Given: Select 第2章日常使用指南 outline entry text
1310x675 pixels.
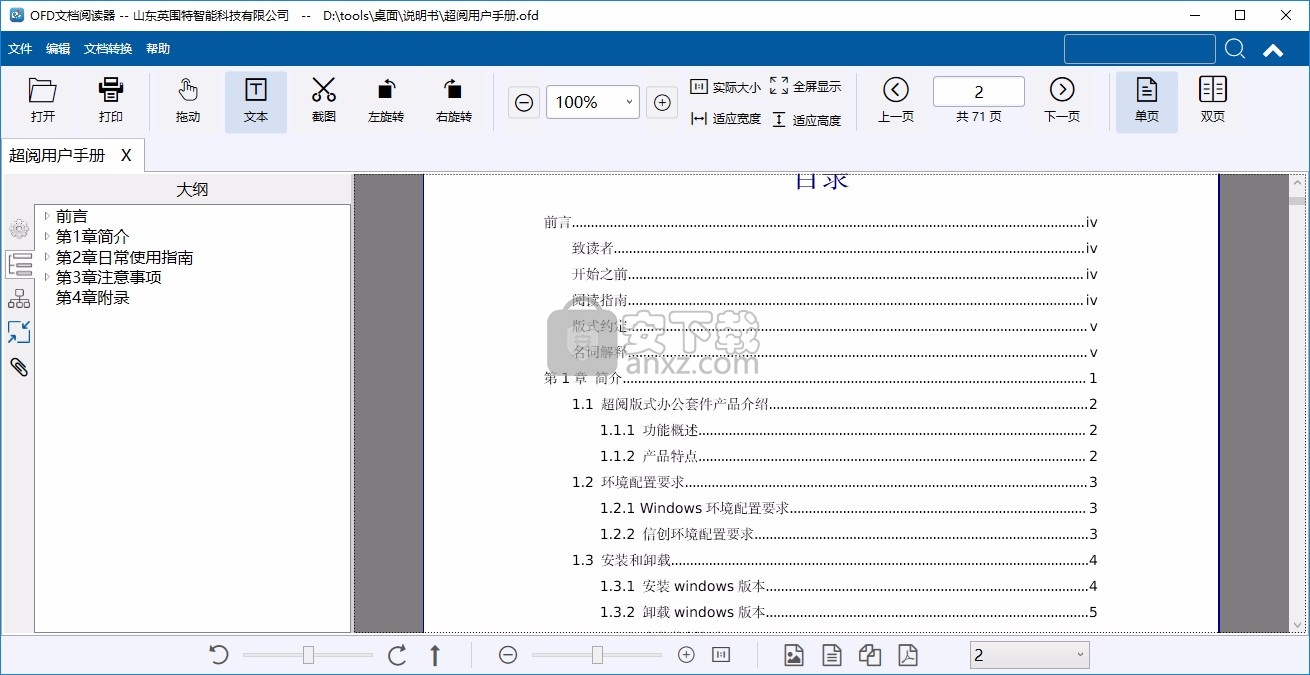Looking at the screenshot, I should (125, 258).
